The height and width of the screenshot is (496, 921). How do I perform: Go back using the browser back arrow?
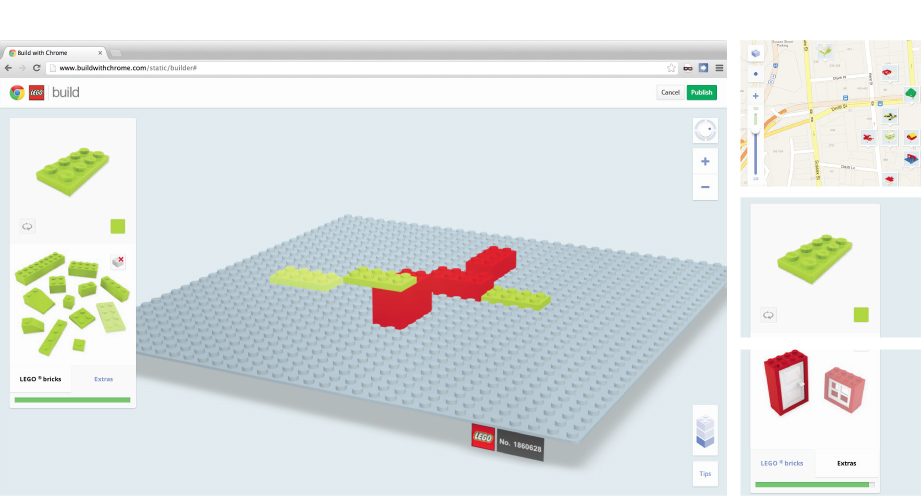pos(8,68)
